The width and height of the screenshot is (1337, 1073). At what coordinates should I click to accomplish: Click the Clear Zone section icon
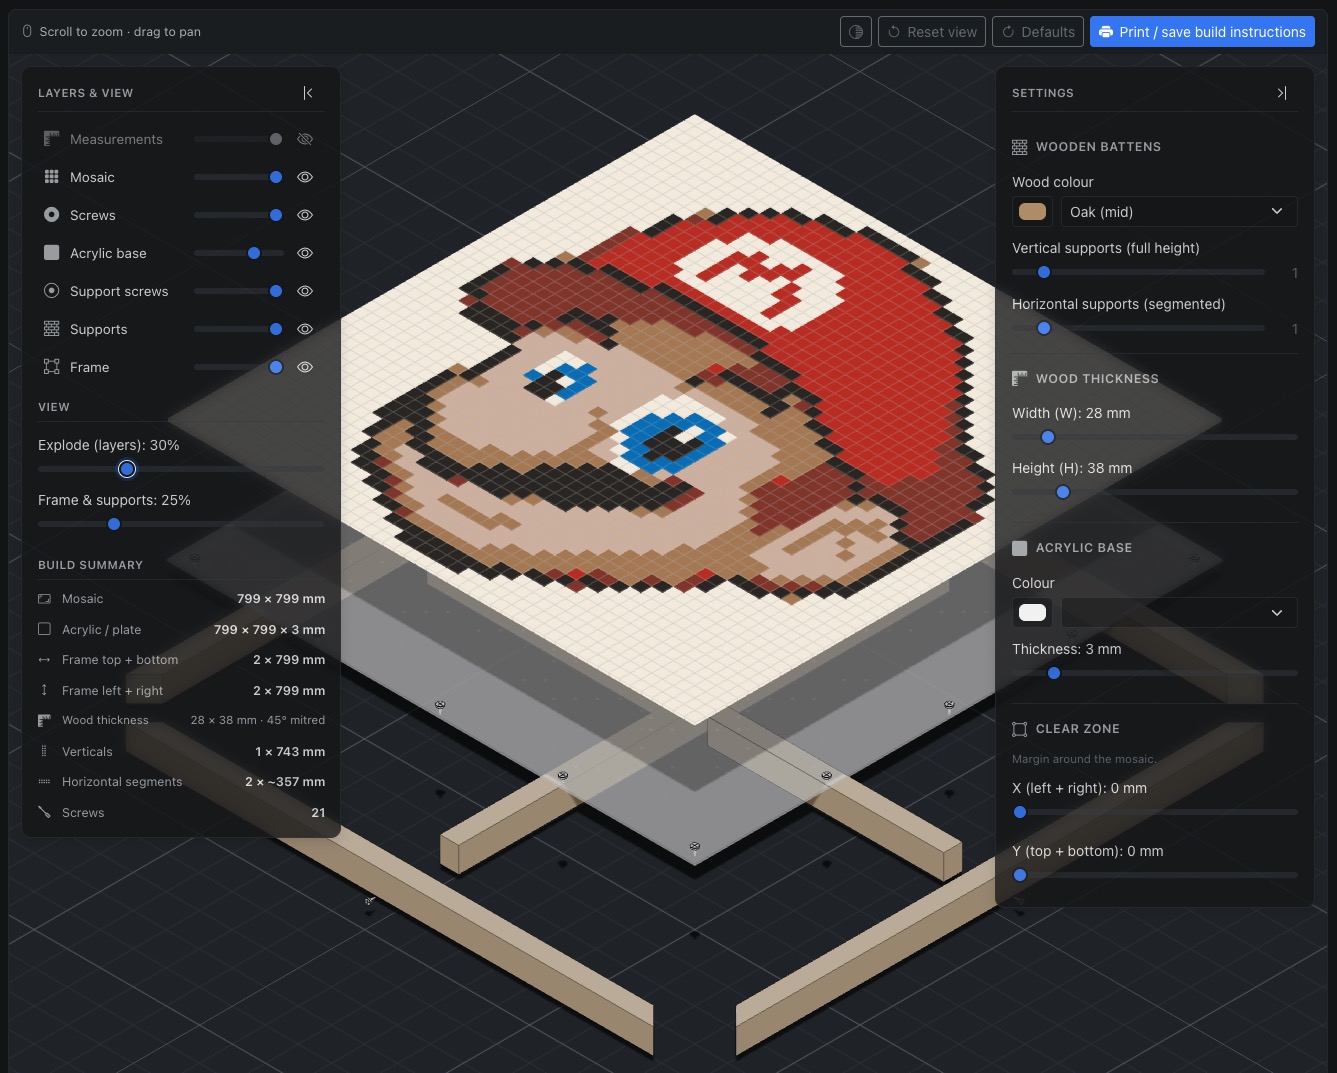[1020, 729]
